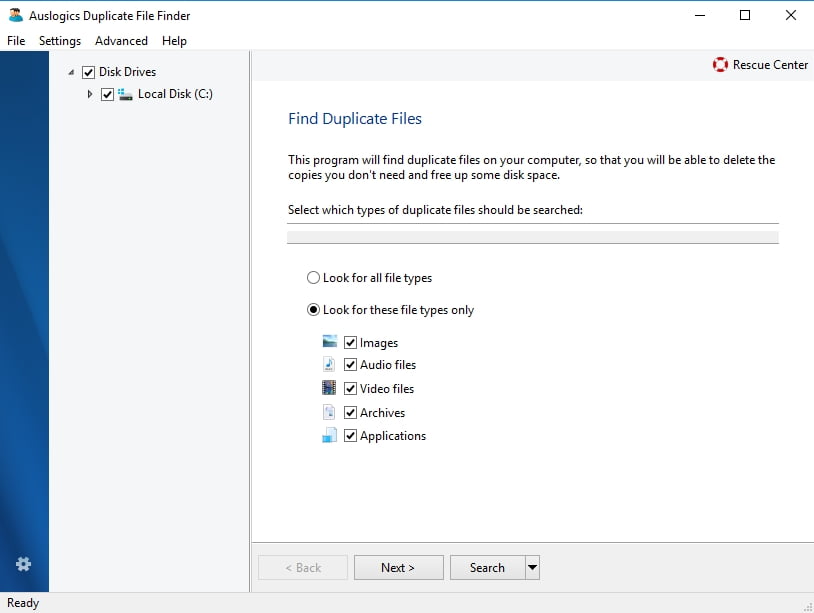Click the window resize grip in status bar

point(806,605)
